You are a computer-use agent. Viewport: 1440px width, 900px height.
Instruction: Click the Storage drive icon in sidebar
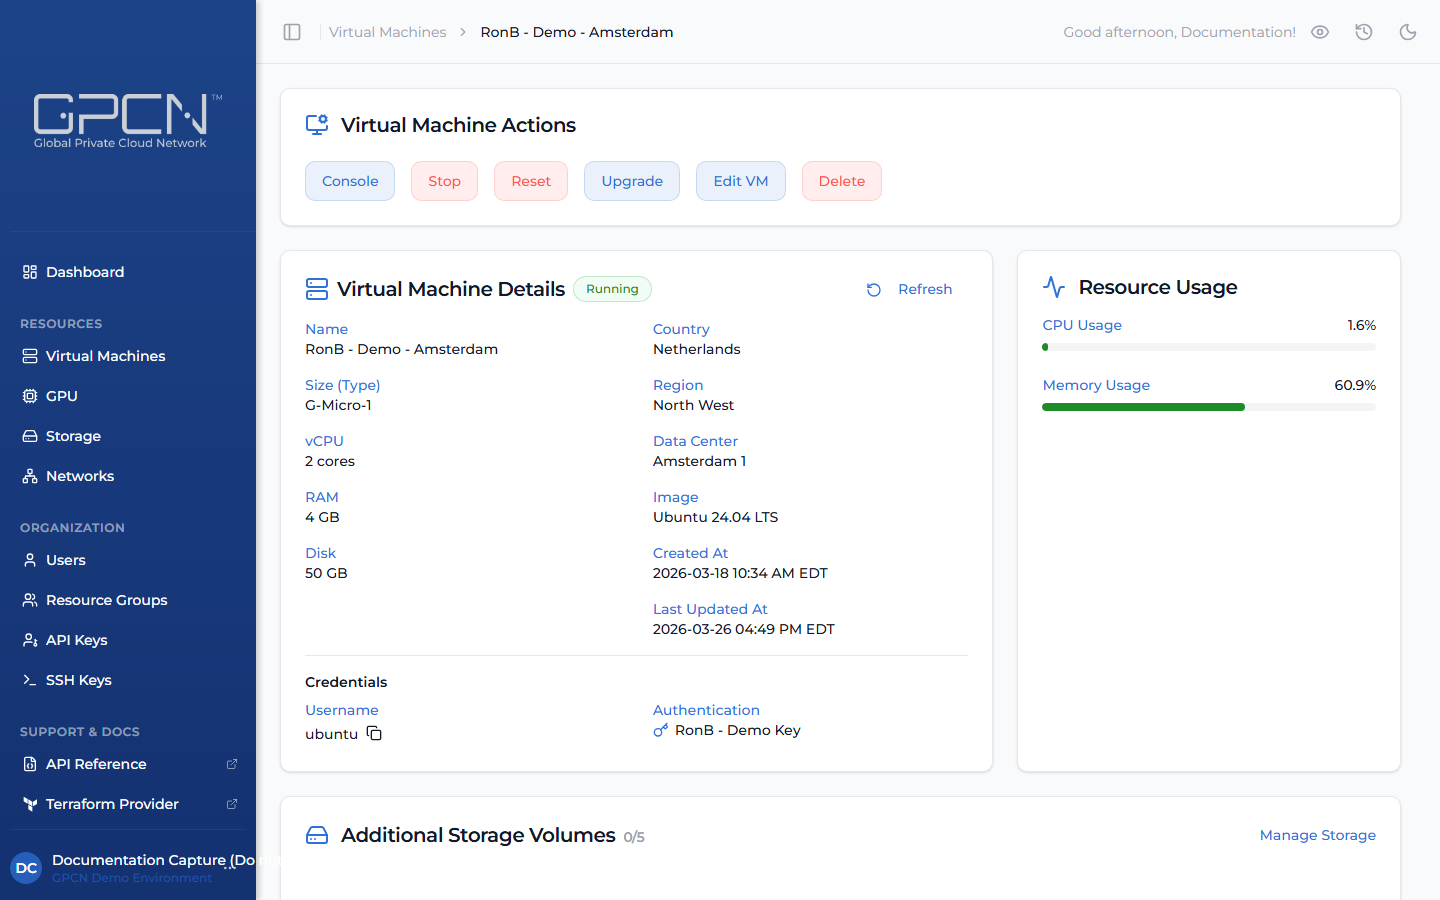click(30, 436)
